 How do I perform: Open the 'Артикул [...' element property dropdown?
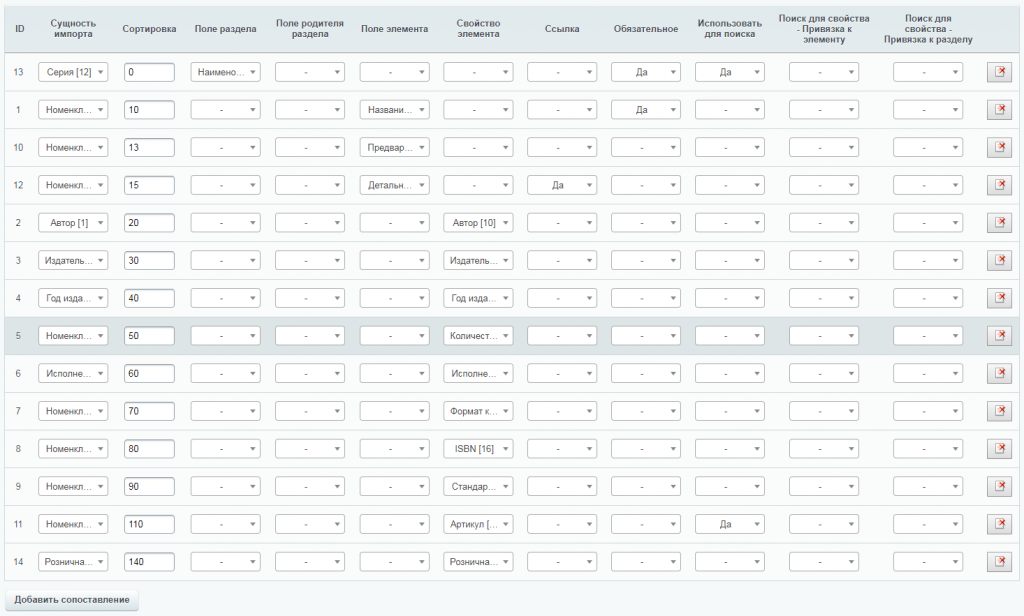(478, 524)
